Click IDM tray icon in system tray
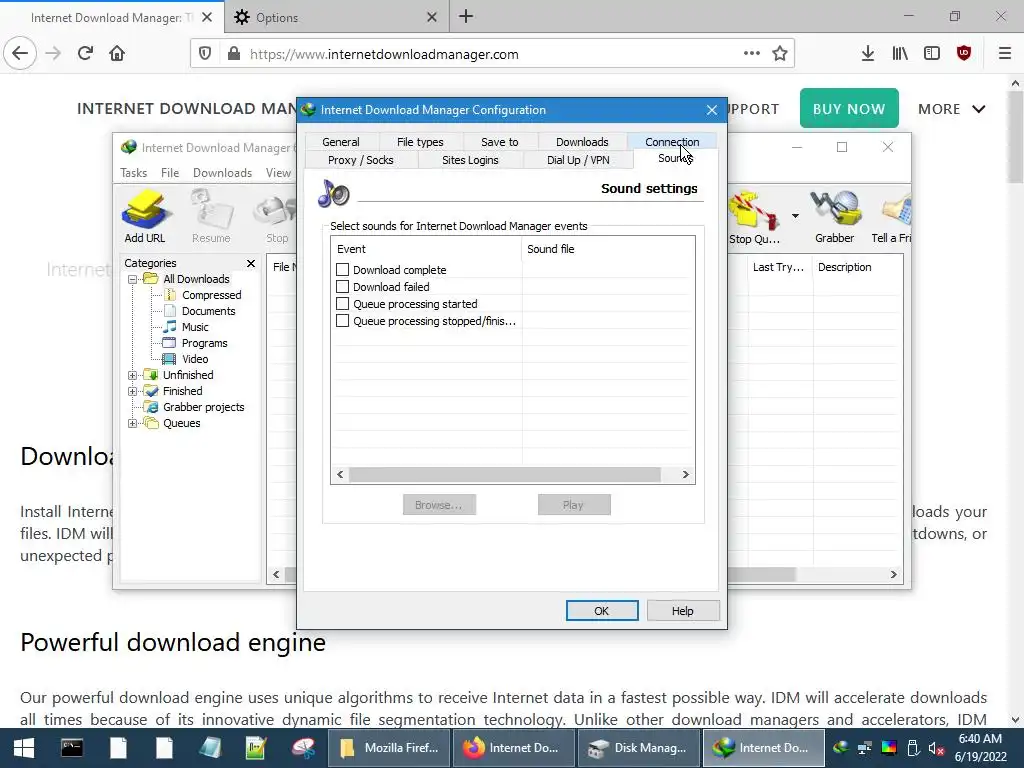Viewport: 1024px width, 768px height. coord(840,748)
